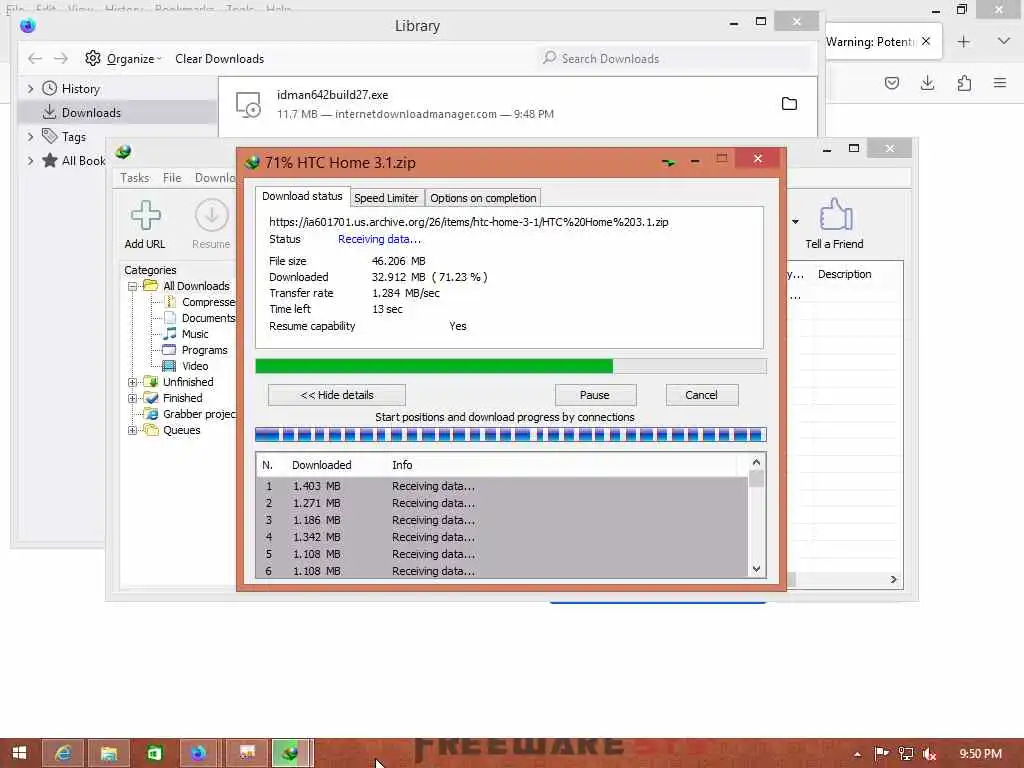Viewport: 1024px width, 768px height.
Task: Collapse the All Downloads tree node
Action: point(133,286)
